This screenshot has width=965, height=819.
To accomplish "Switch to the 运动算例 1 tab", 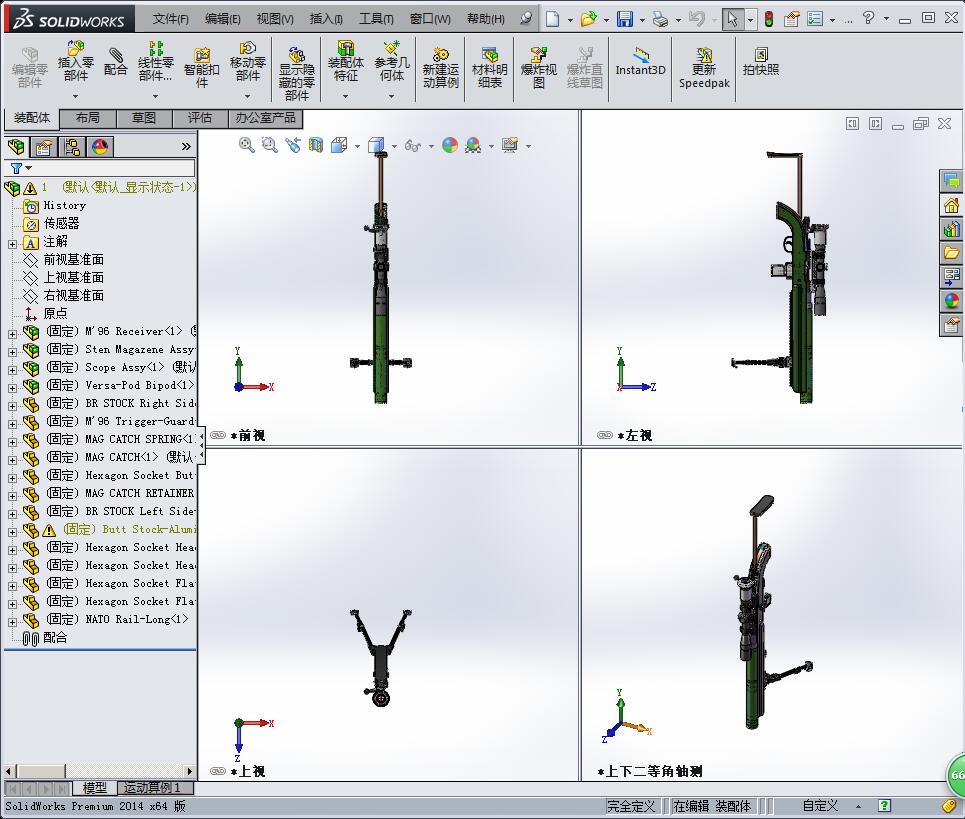I will (x=153, y=788).
